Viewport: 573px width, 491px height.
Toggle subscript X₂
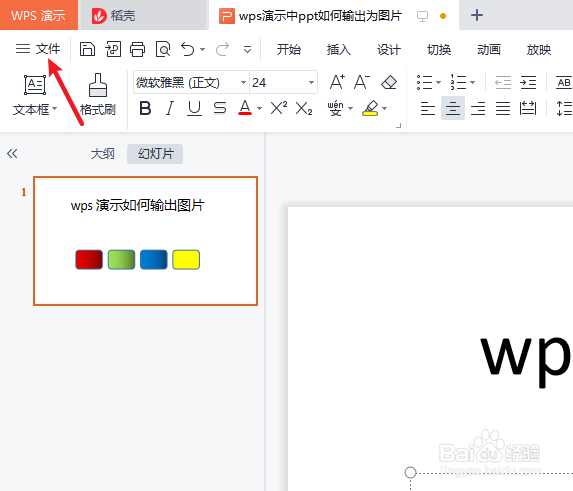point(304,109)
